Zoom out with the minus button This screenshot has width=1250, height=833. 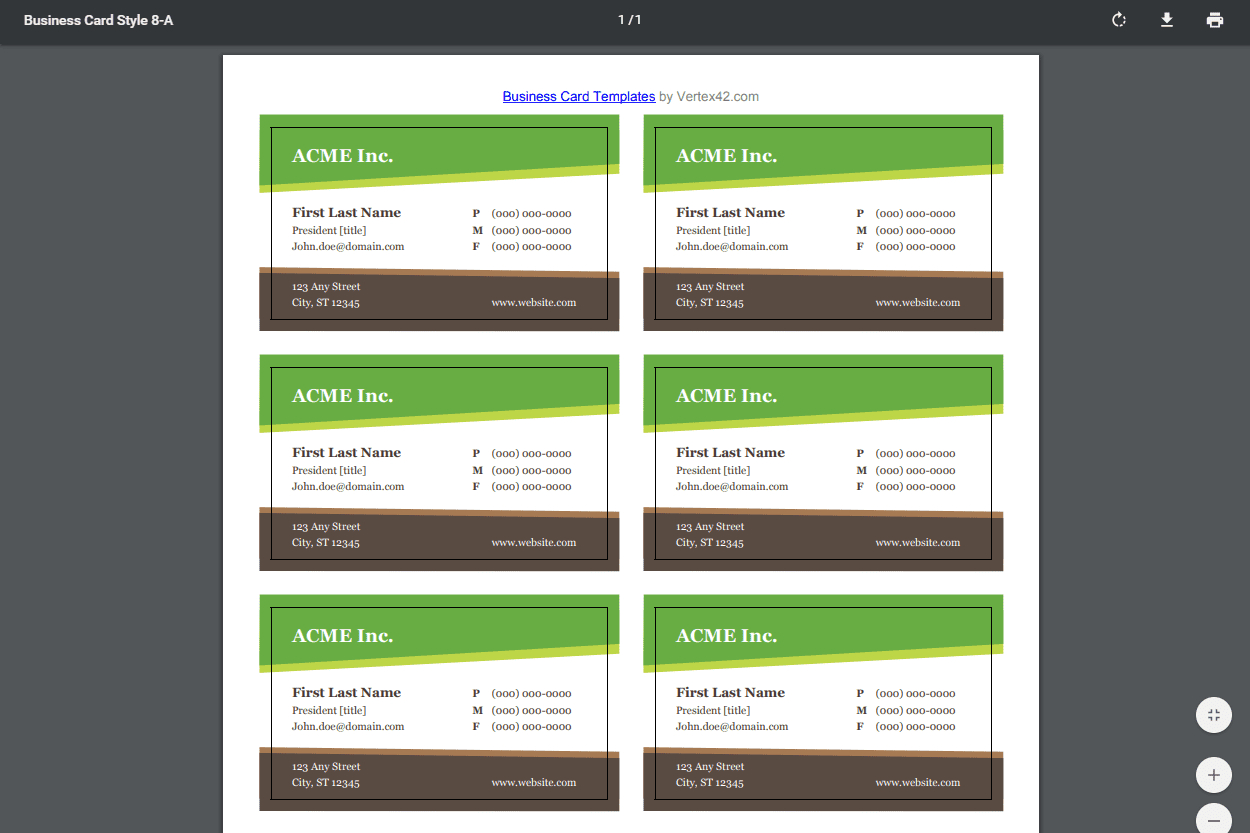click(1213, 820)
